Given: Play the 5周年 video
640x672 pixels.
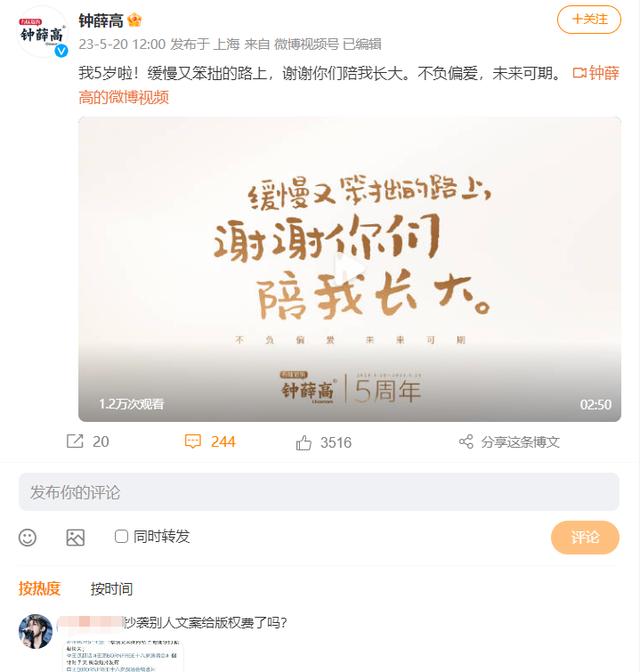Looking at the screenshot, I should [349, 269].
